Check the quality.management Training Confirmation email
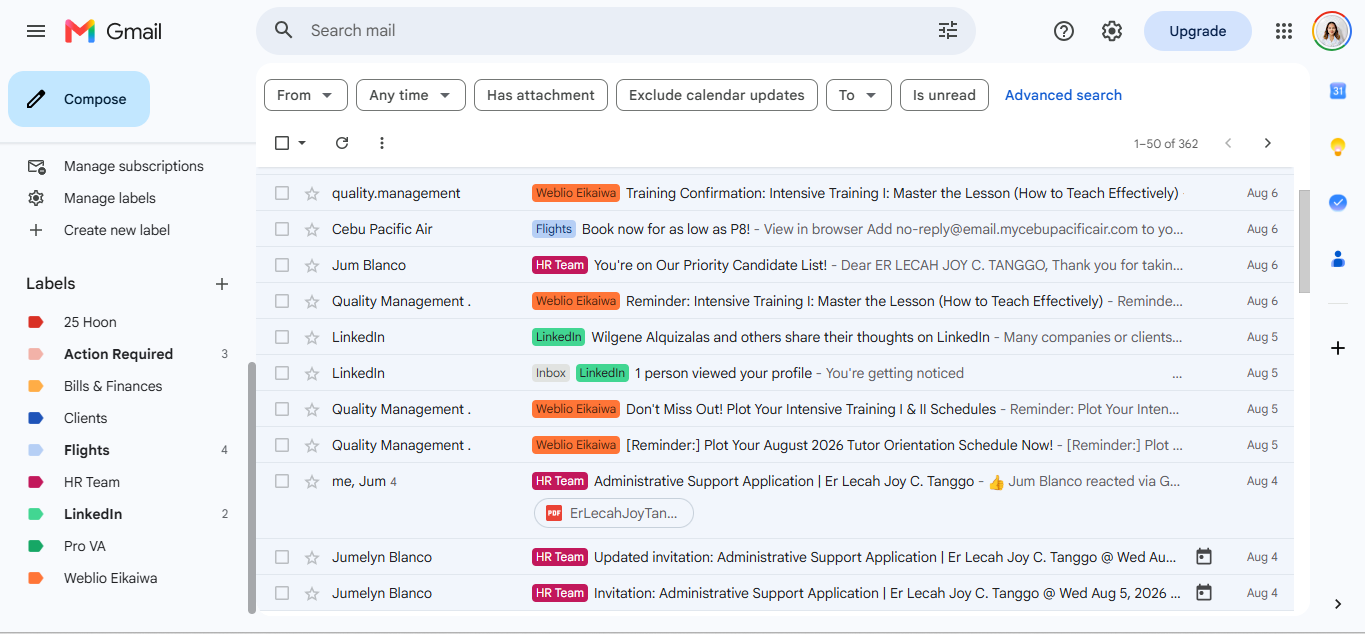 282,193
